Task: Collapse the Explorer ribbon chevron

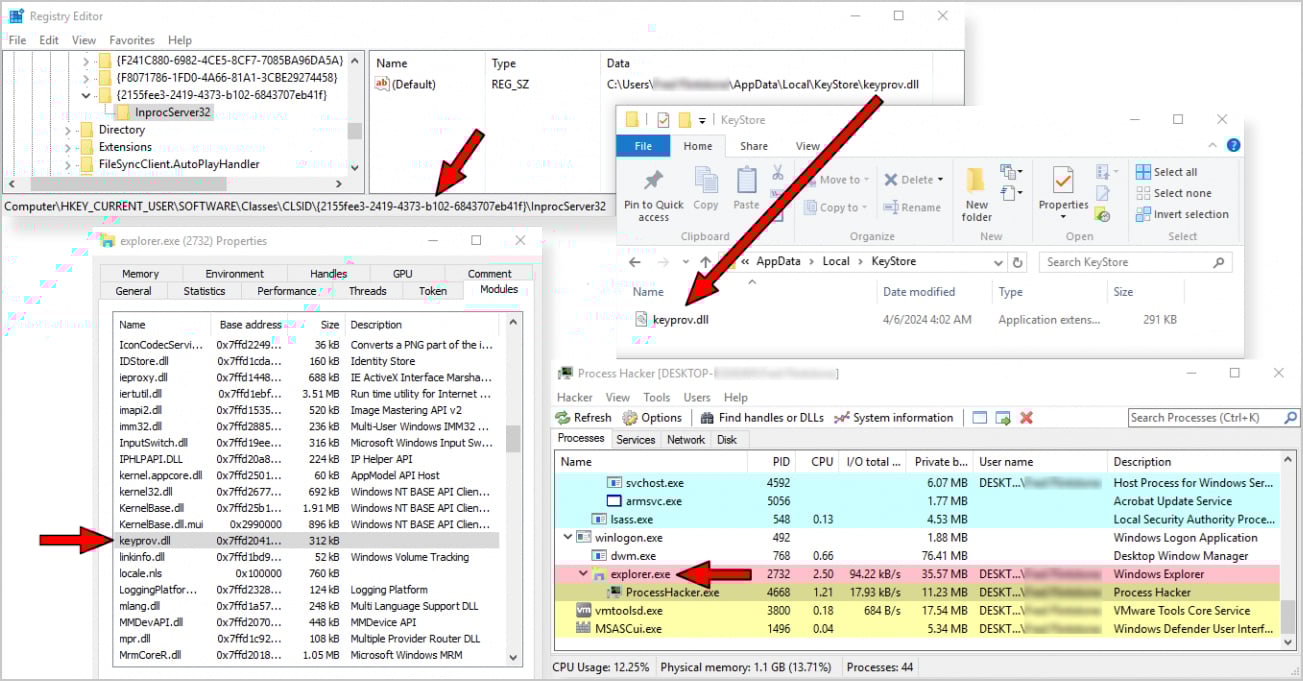Action: pyautogui.click(x=1213, y=146)
